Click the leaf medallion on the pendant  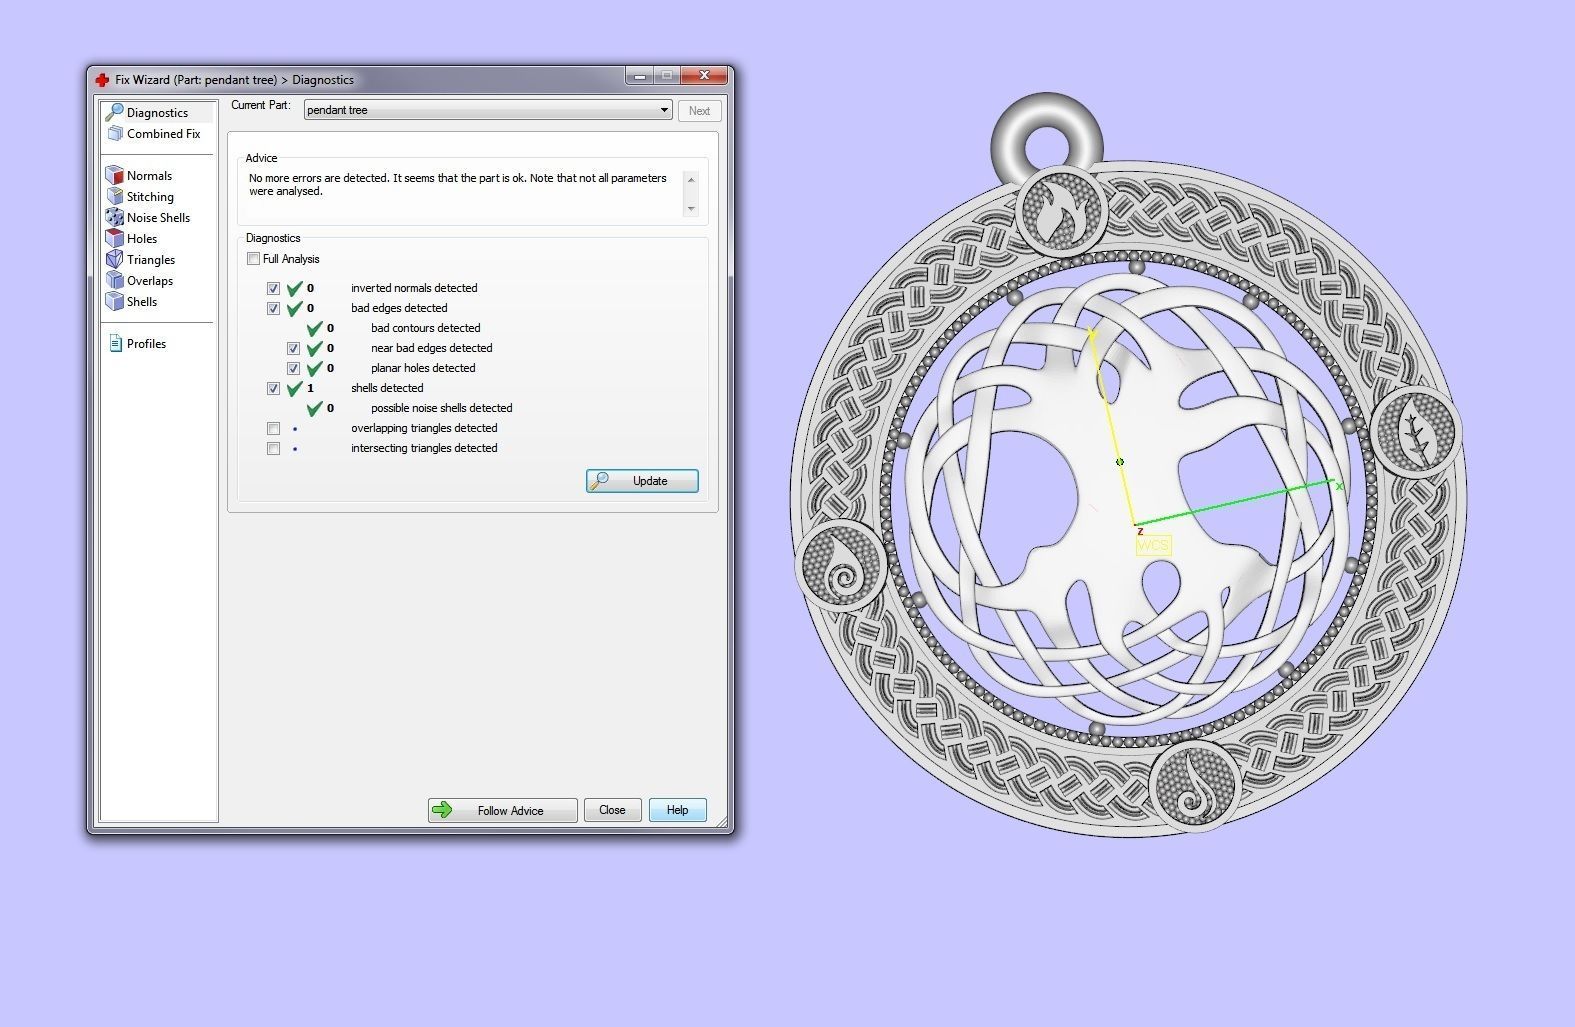1414,433
